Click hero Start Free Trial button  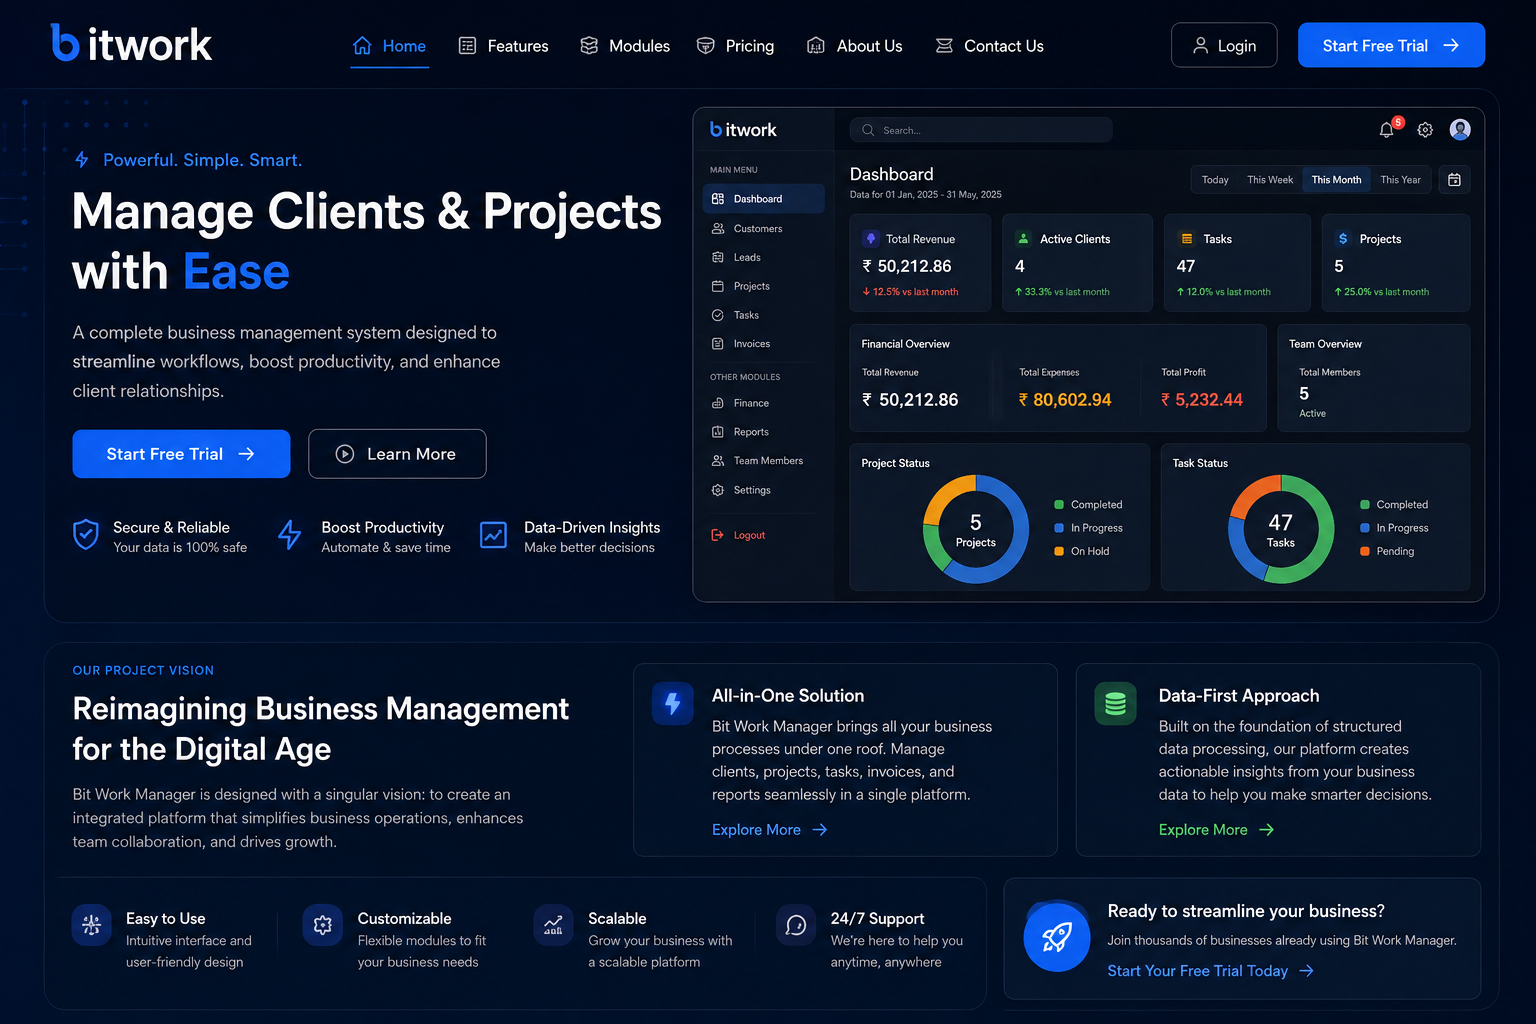pos(181,454)
